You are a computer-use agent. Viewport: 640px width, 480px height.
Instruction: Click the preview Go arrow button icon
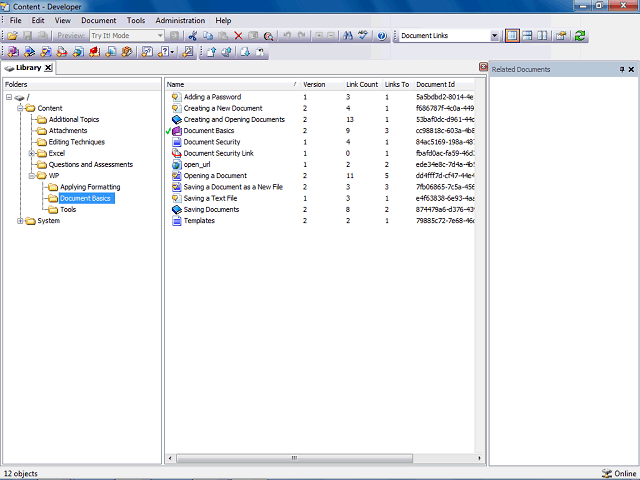[x=174, y=36]
